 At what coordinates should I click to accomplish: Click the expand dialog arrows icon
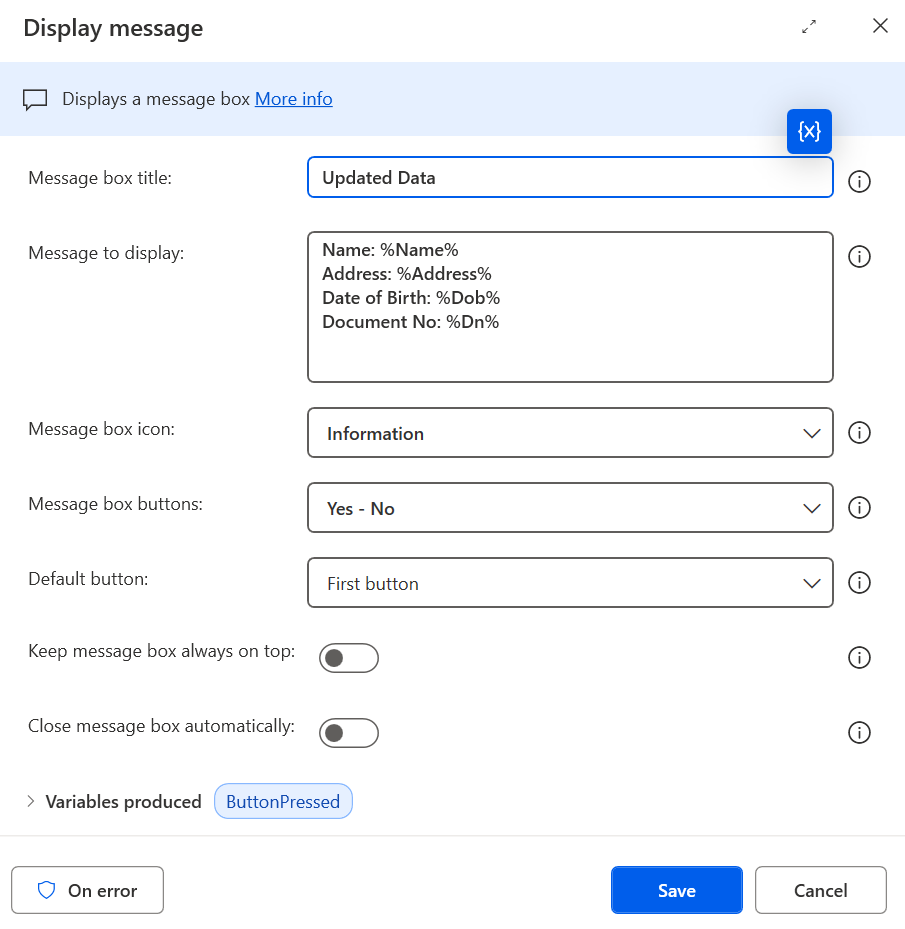[809, 27]
